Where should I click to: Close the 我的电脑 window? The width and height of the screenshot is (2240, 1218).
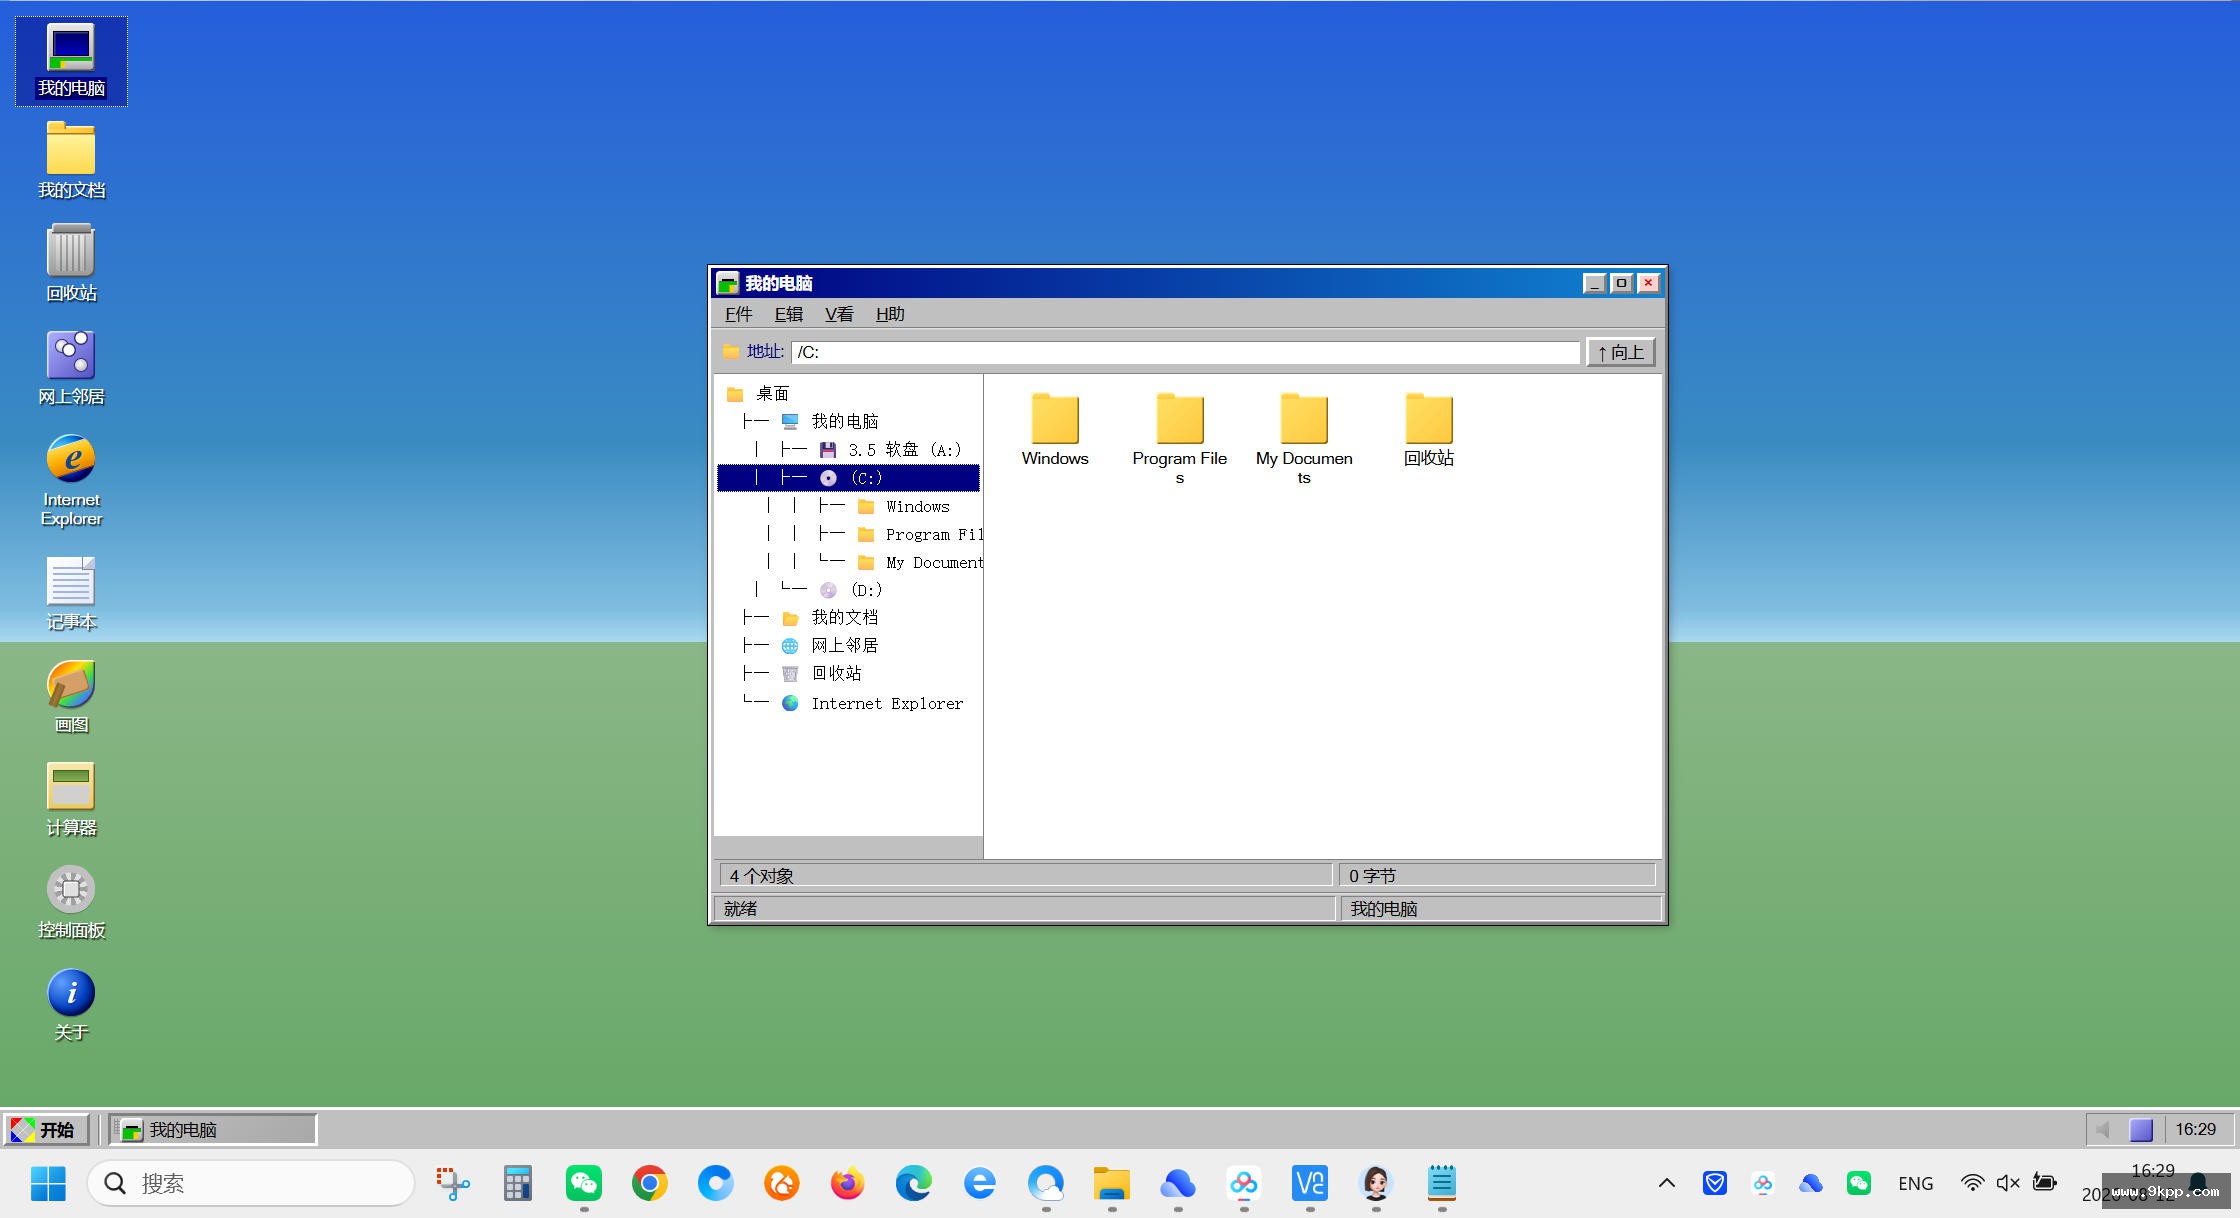point(1648,283)
